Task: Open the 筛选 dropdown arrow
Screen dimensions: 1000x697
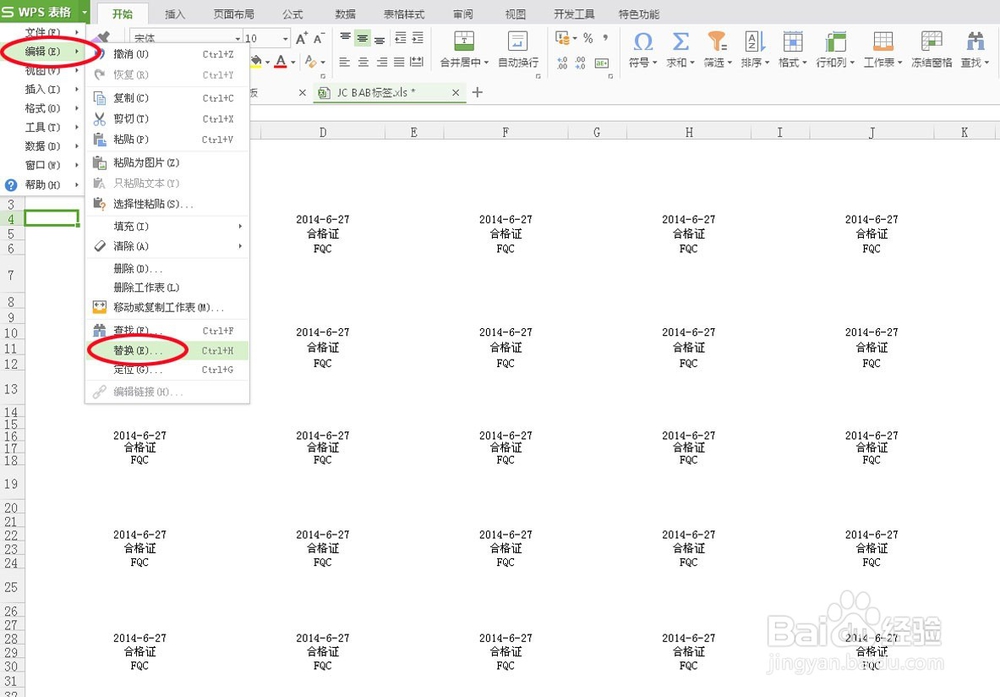Action: (x=728, y=62)
